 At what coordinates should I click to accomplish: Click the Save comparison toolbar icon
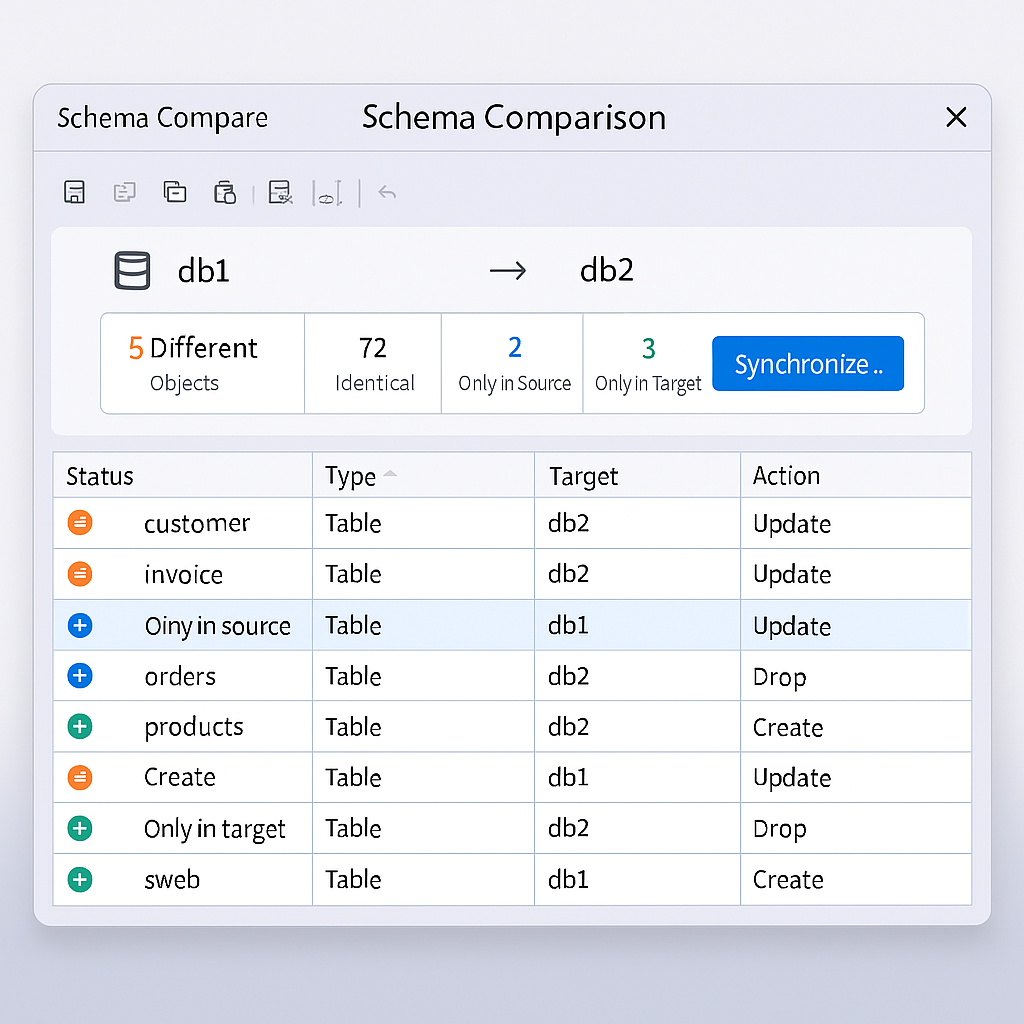click(x=74, y=192)
